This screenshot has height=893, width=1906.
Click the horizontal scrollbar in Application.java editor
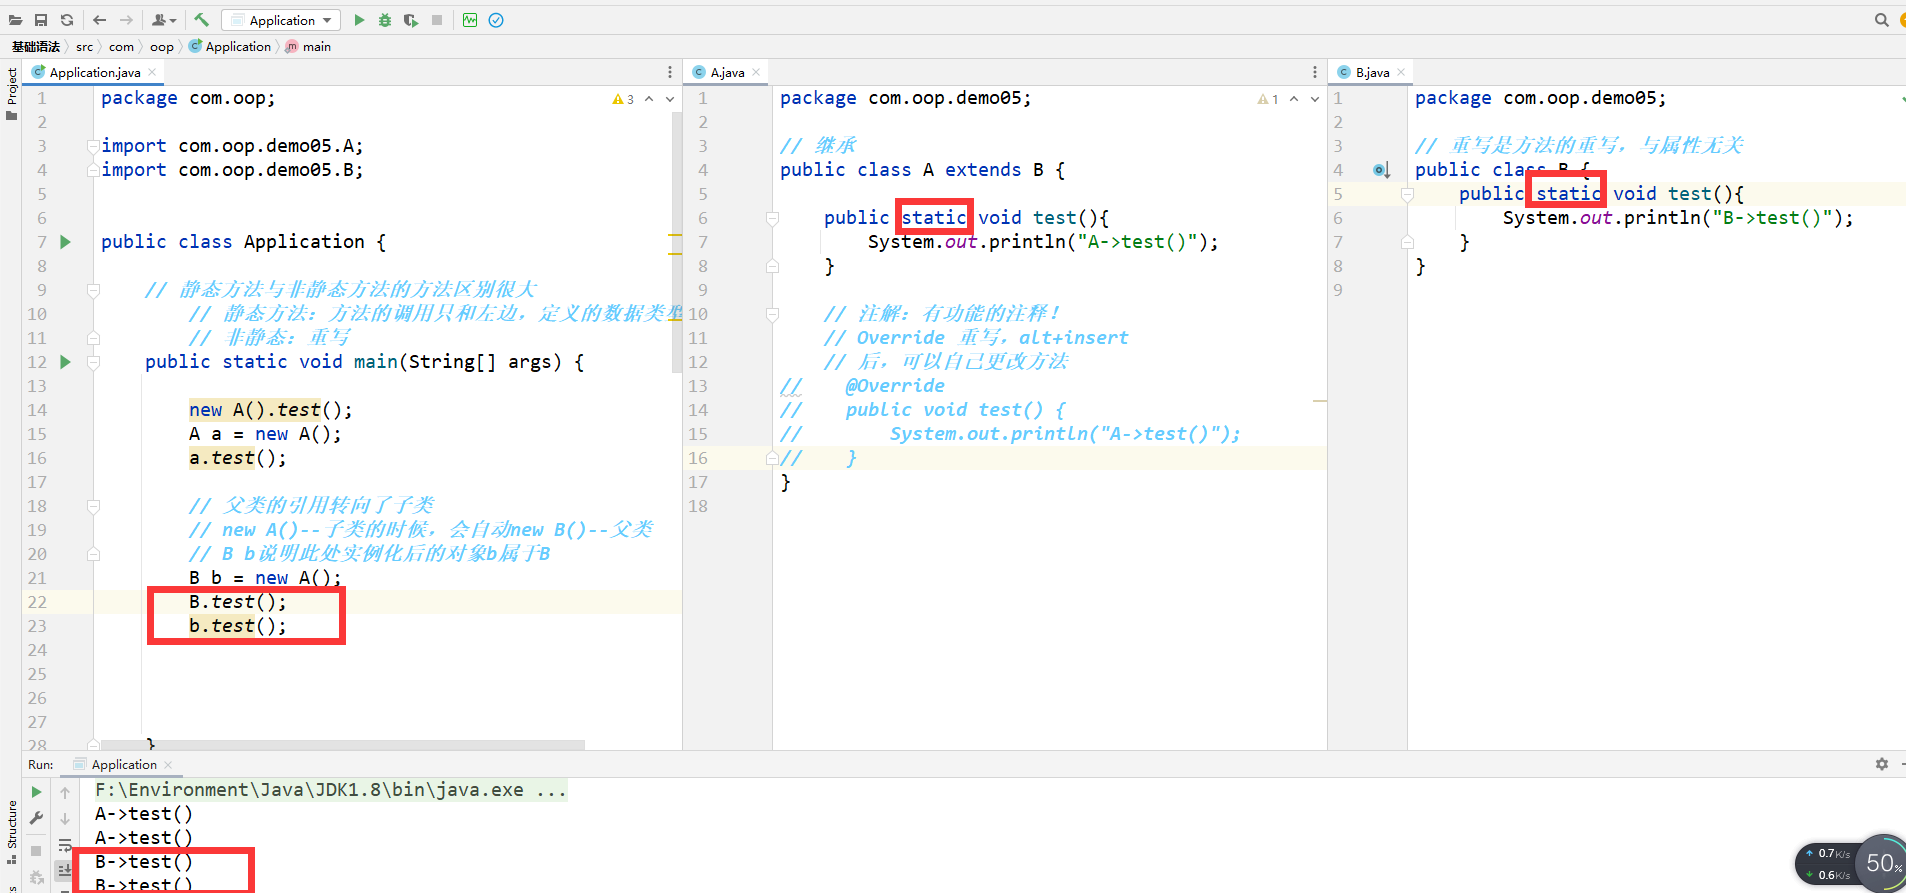coord(343,745)
